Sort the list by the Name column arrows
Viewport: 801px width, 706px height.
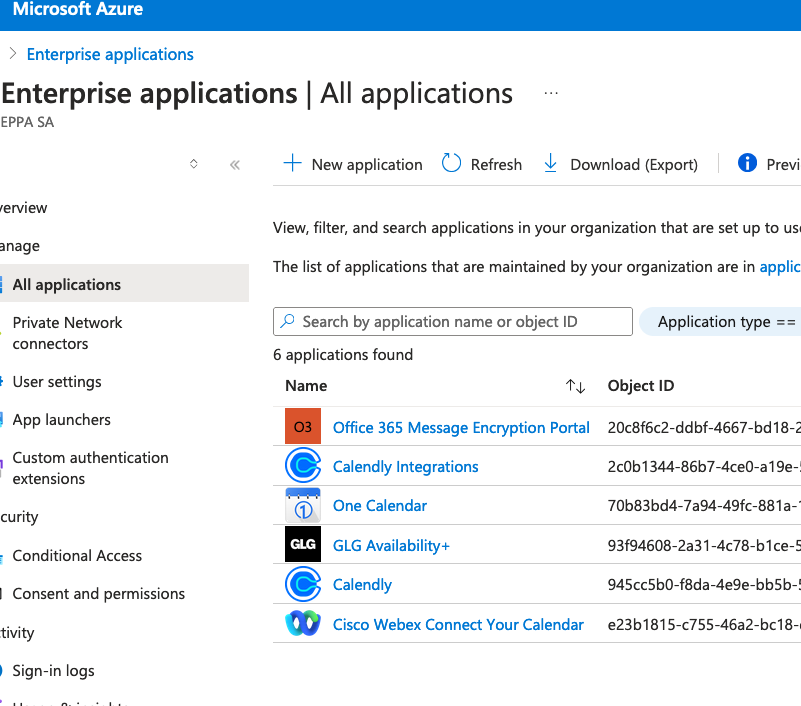[575, 386]
